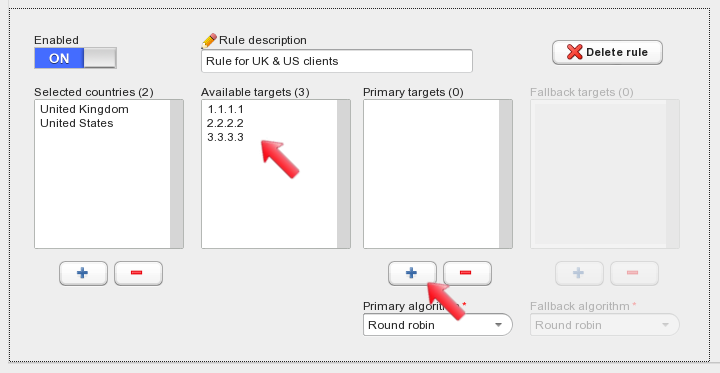Click into the Rule description text field
The width and height of the screenshot is (720, 373).
[337, 61]
